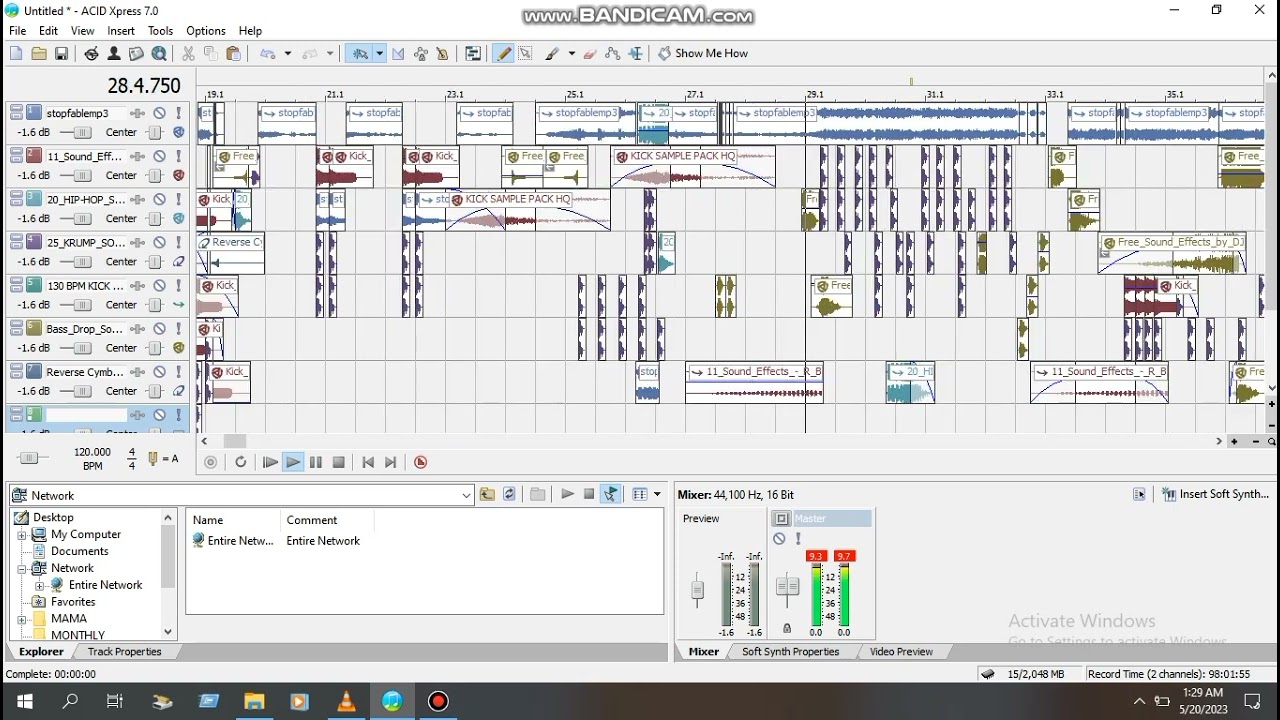Collapse the Network tree node
The width and height of the screenshot is (1280, 720).
tap(22, 568)
